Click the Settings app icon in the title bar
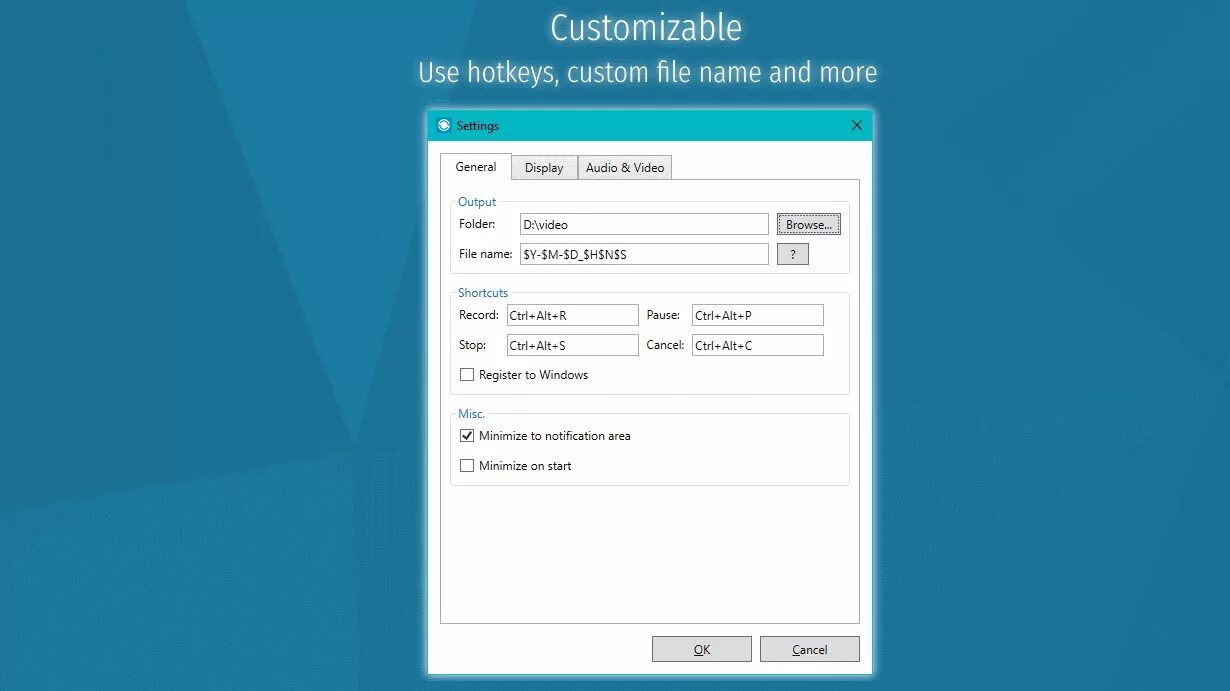Image resolution: width=1230 pixels, height=691 pixels. (444, 125)
